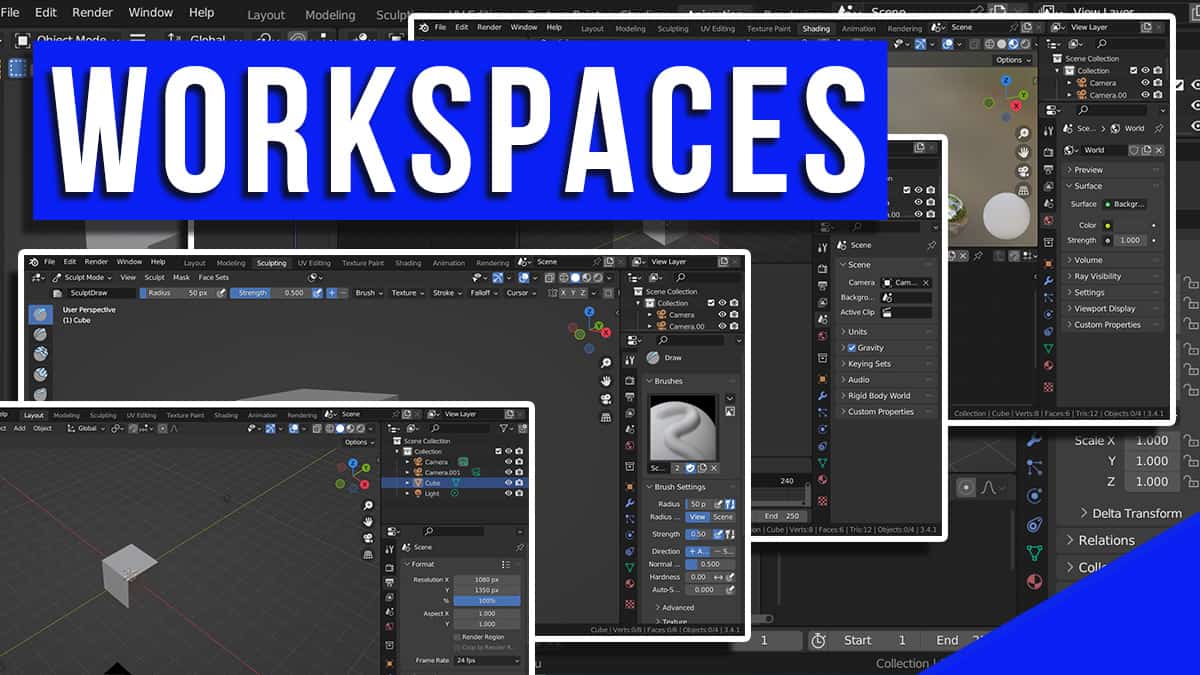Open Render menu in background window menu bar
This screenshot has height=675, width=1200.
[92, 13]
